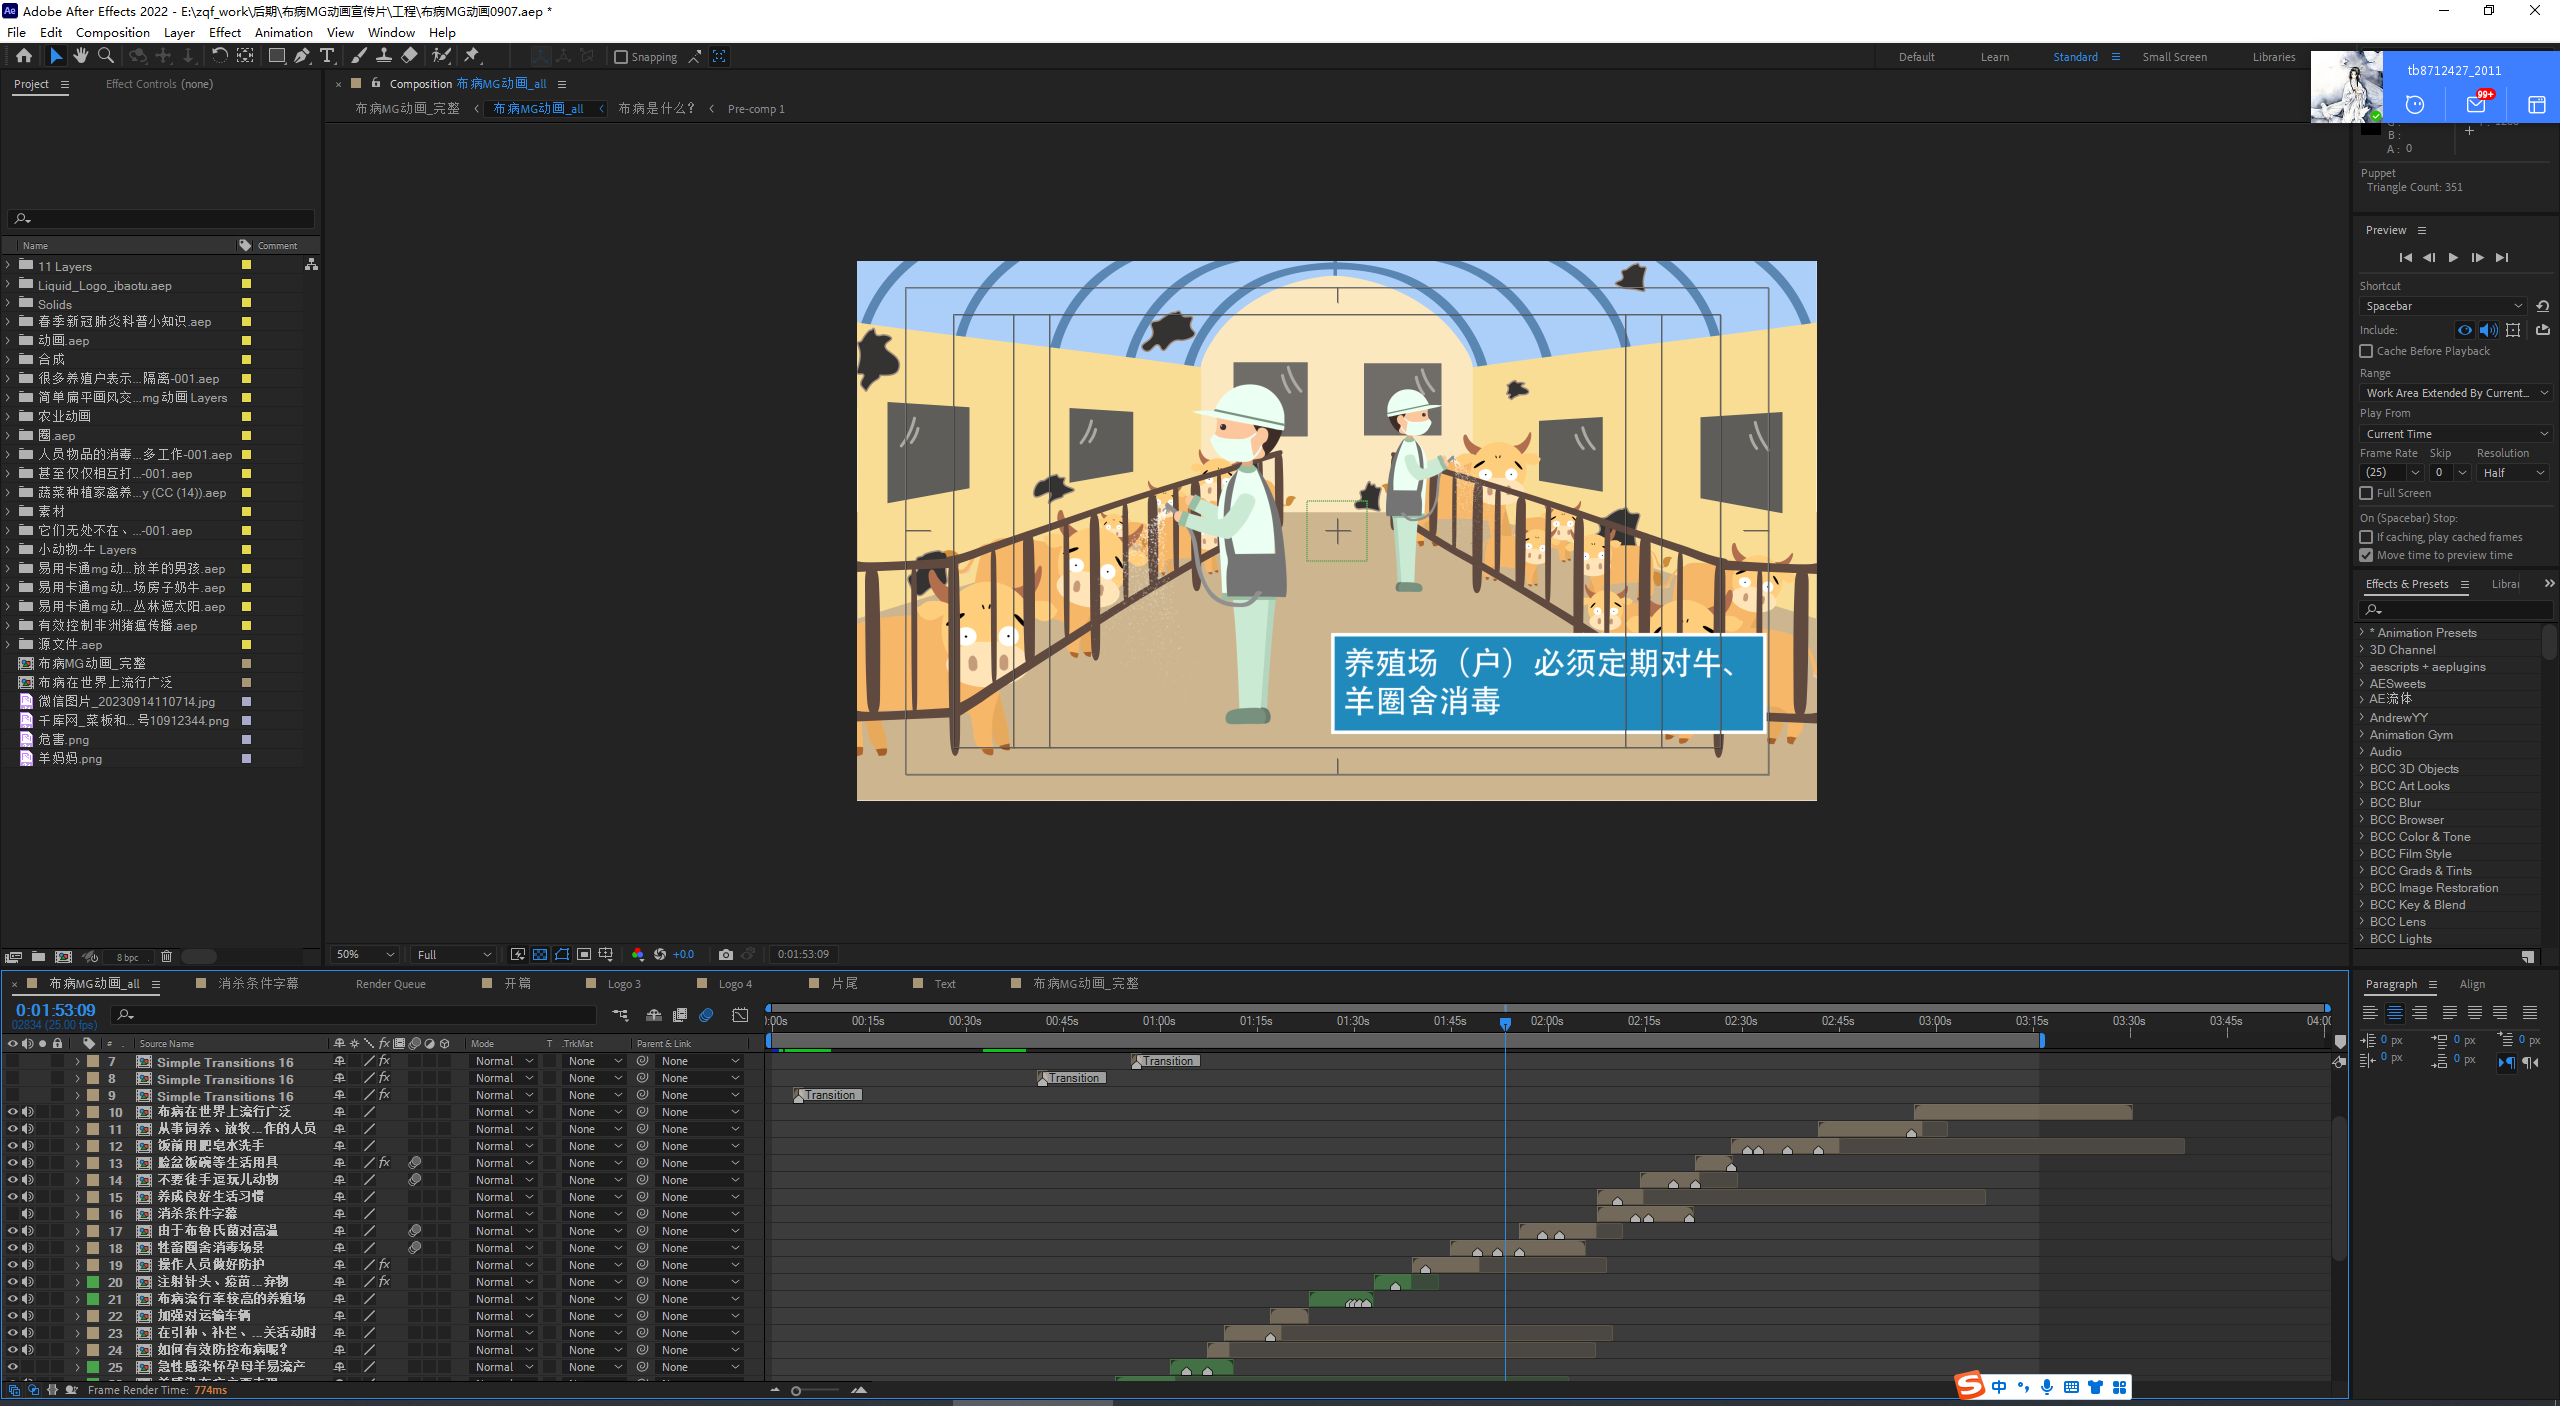Select the Roto Brush tool
The width and height of the screenshot is (2560, 1406).
click(441, 56)
